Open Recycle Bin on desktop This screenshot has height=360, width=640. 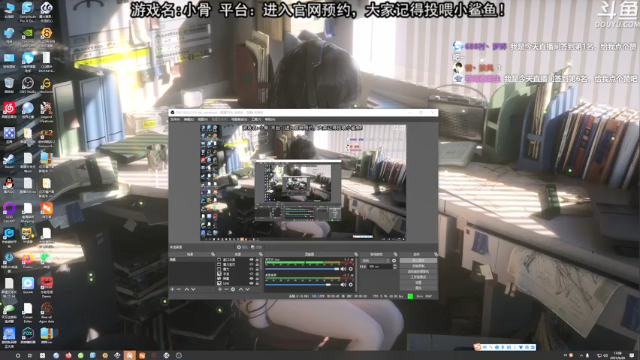[x=9, y=84]
